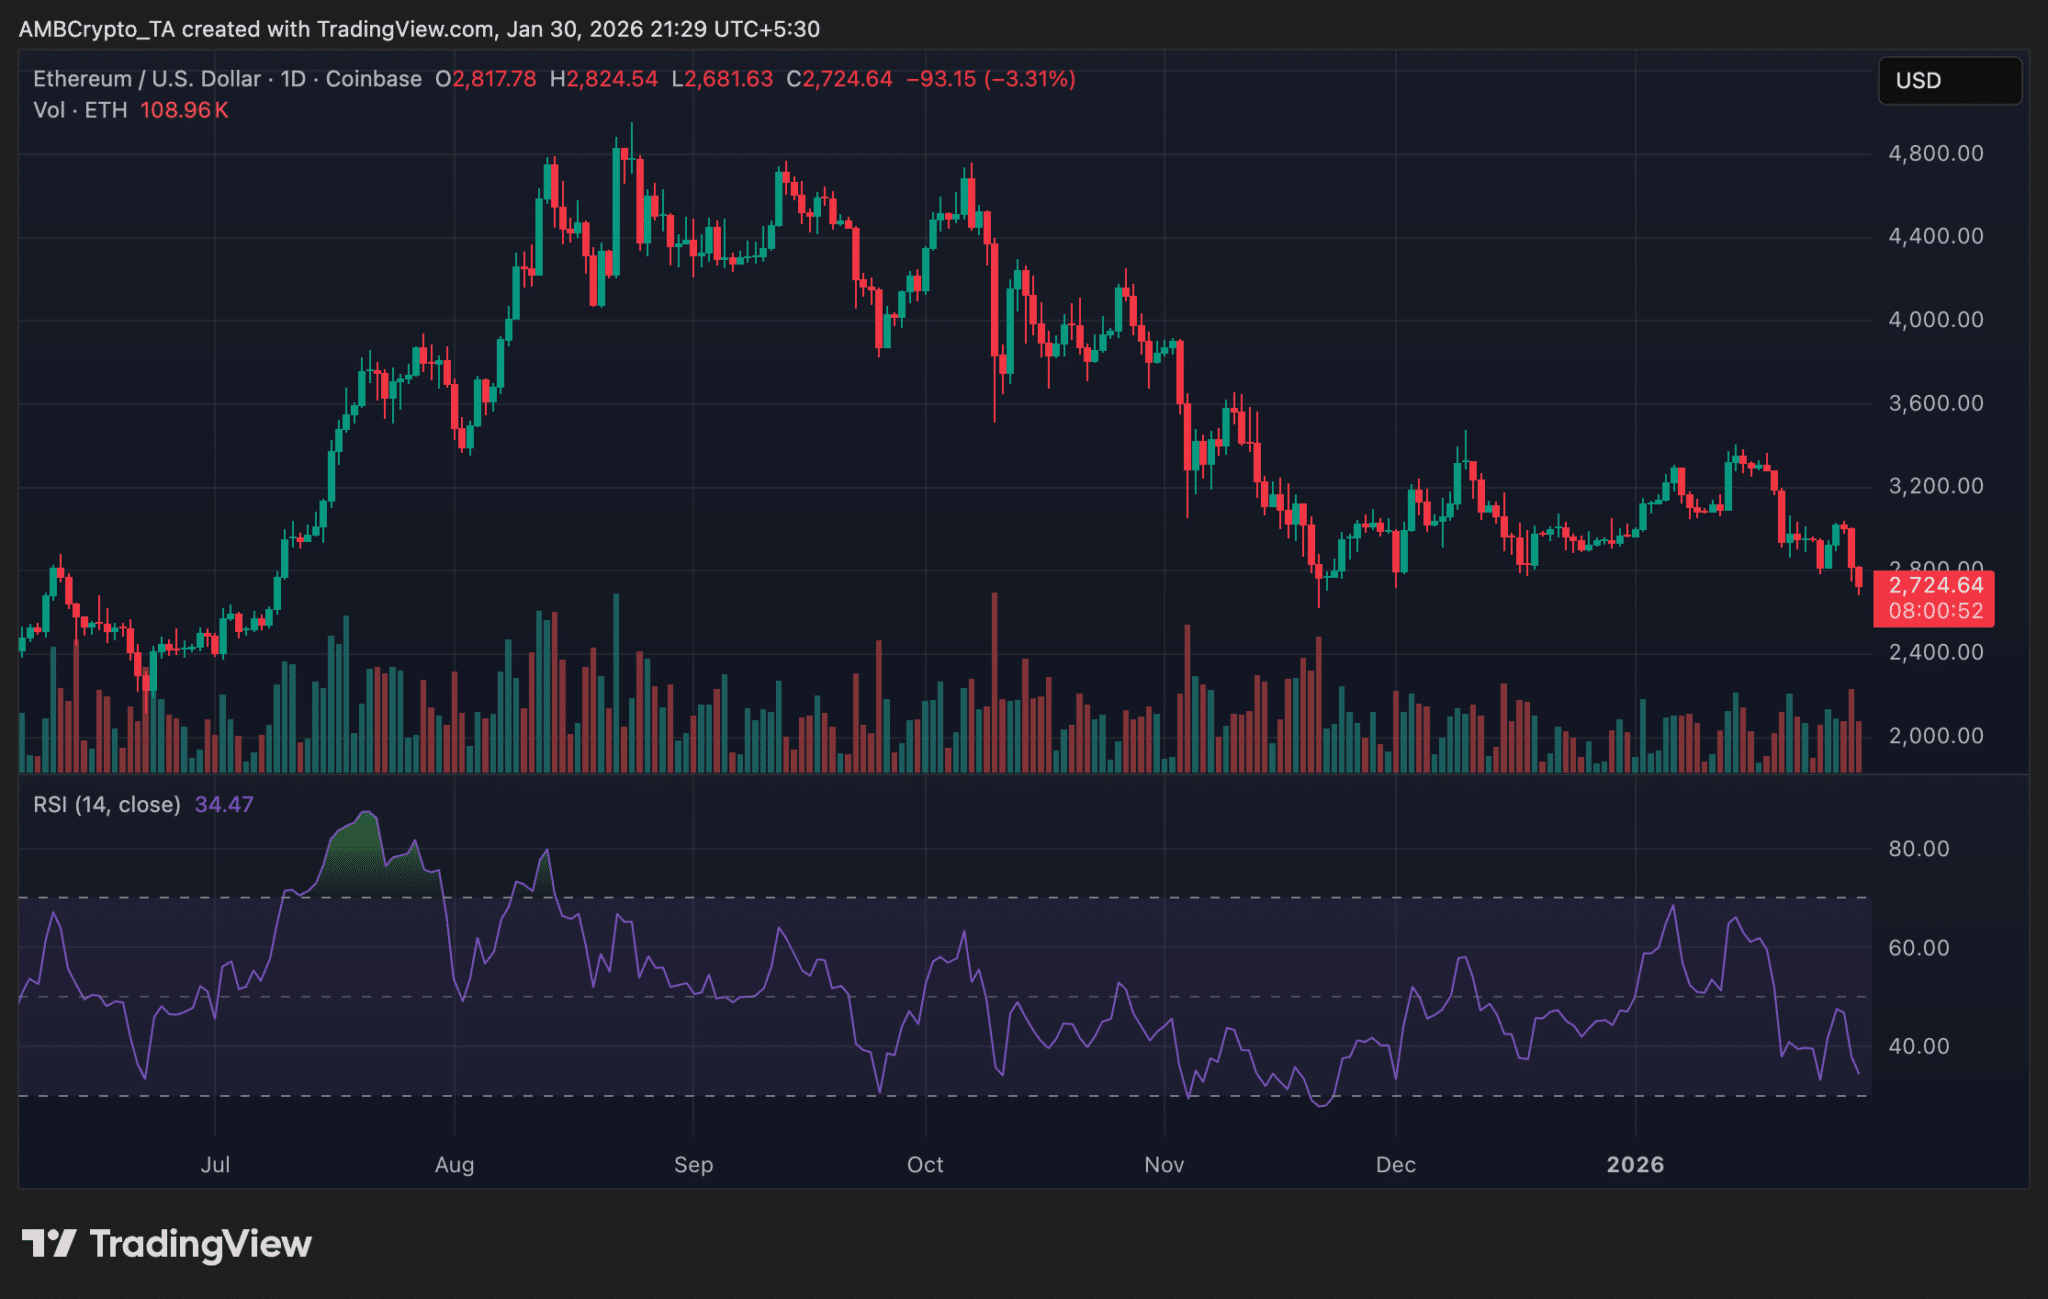Click the AMBCrypto_TA watermark link
2048x1299 pixels.
click(x=97, y=29)
